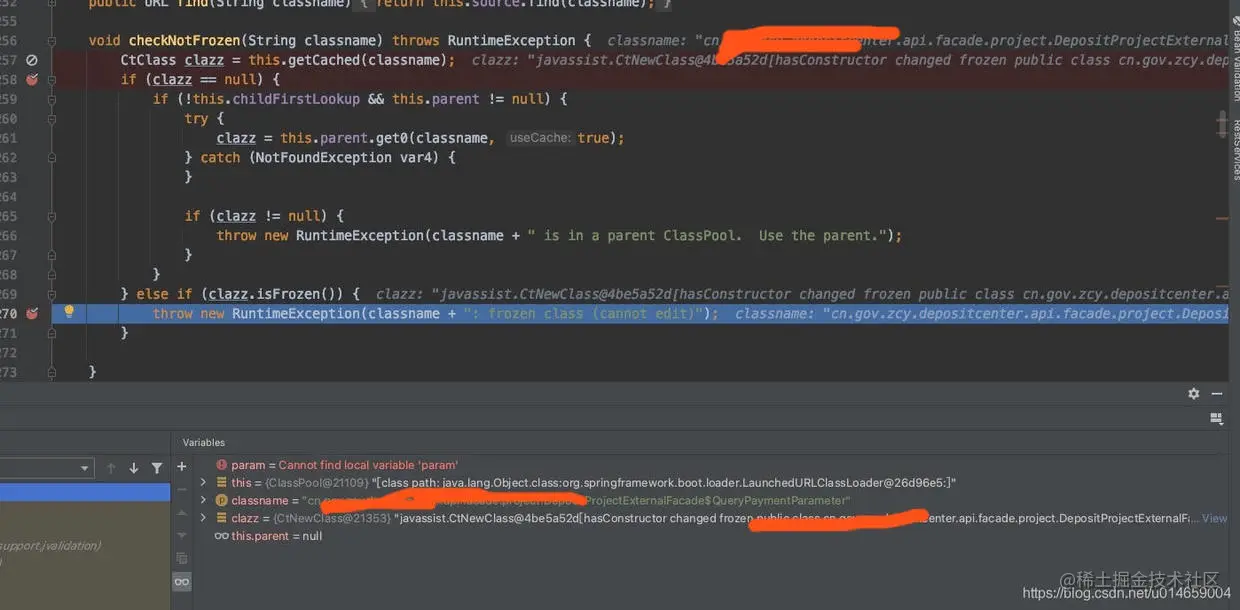Hide the debug tool window
This screenshot has height=610, width=1240.
click(x=1217, y=394)
